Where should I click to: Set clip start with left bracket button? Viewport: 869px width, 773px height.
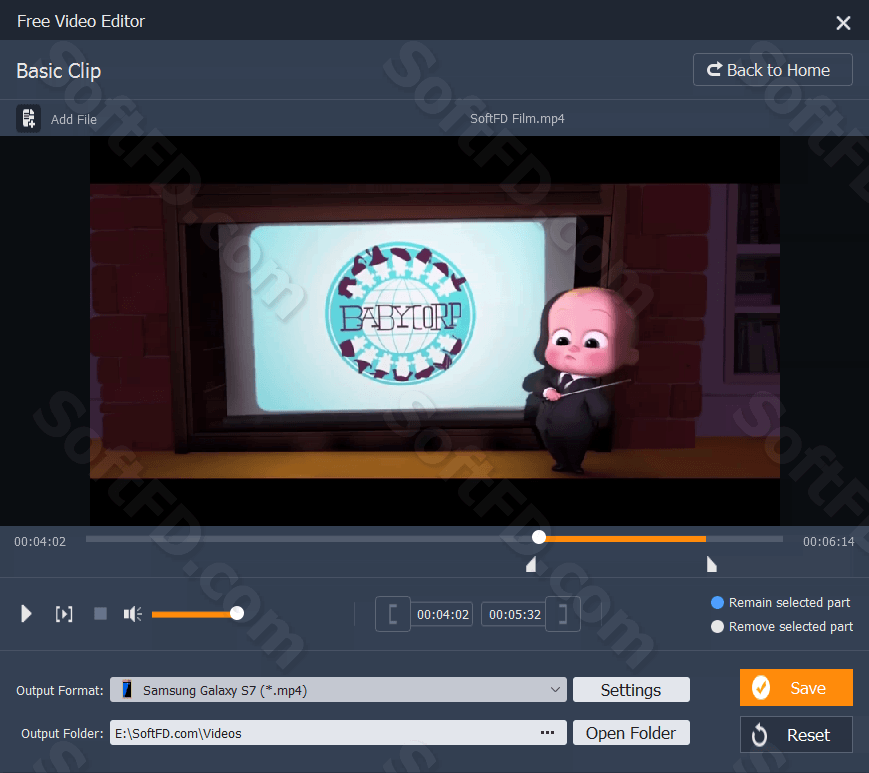393,614
